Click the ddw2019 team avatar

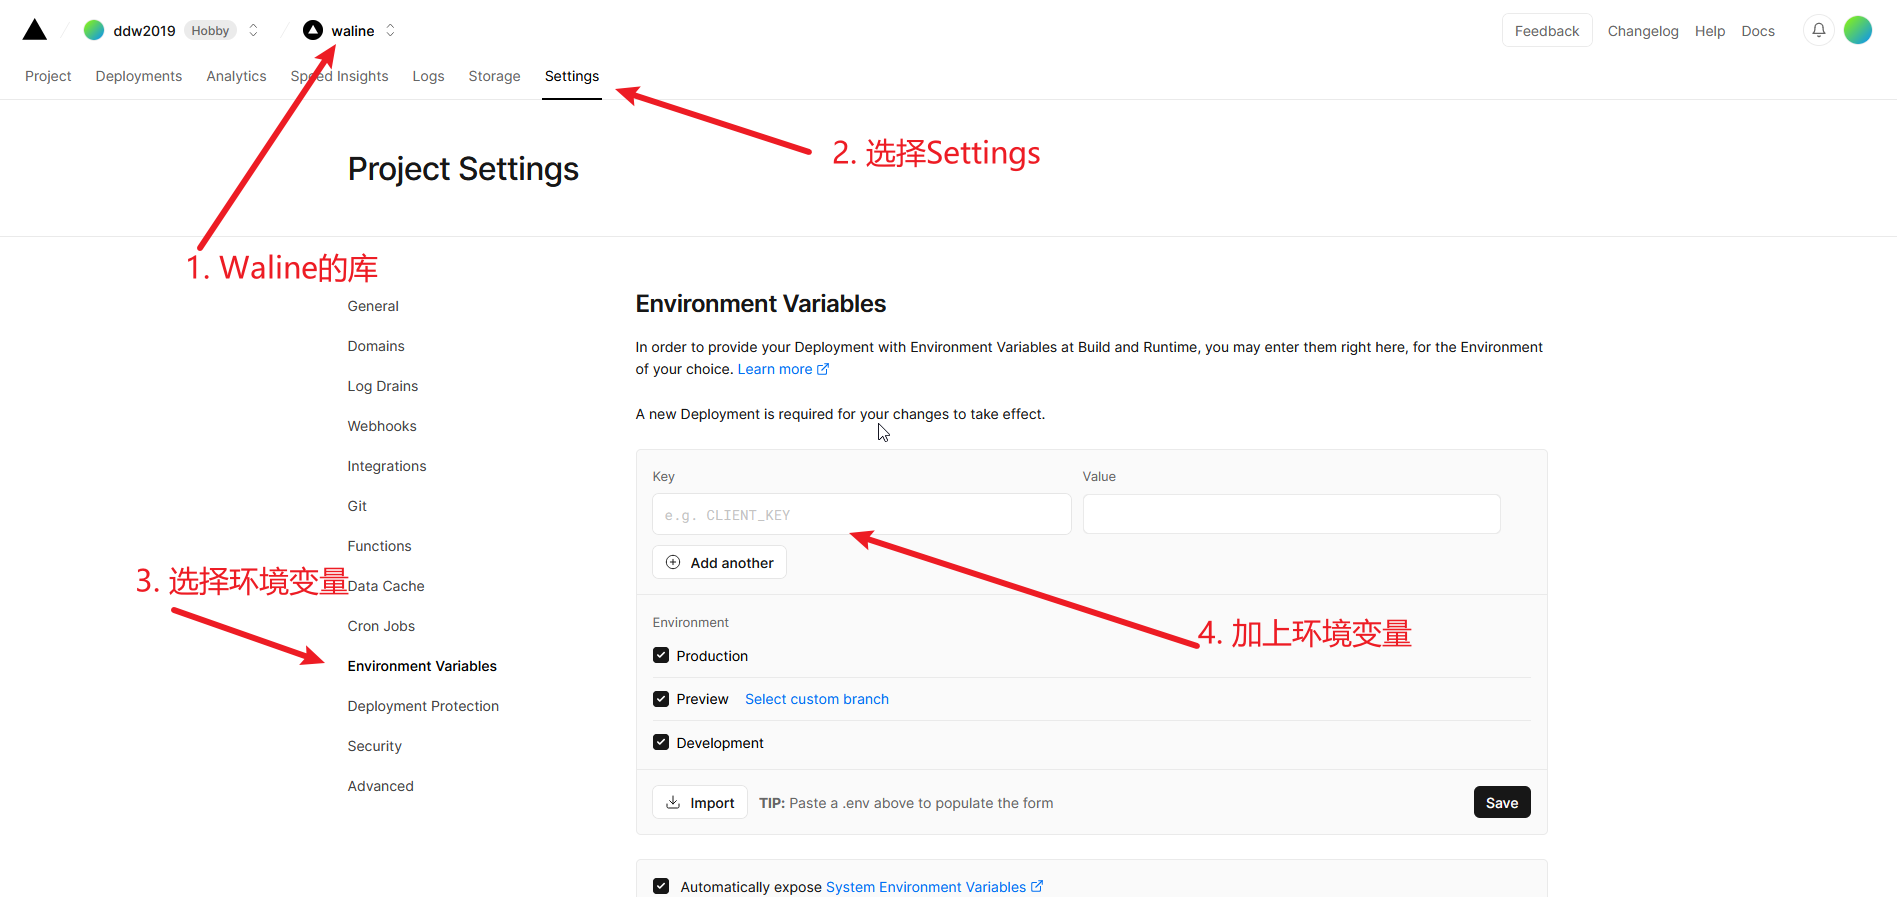pyautogui.click(x=94, y=30)
